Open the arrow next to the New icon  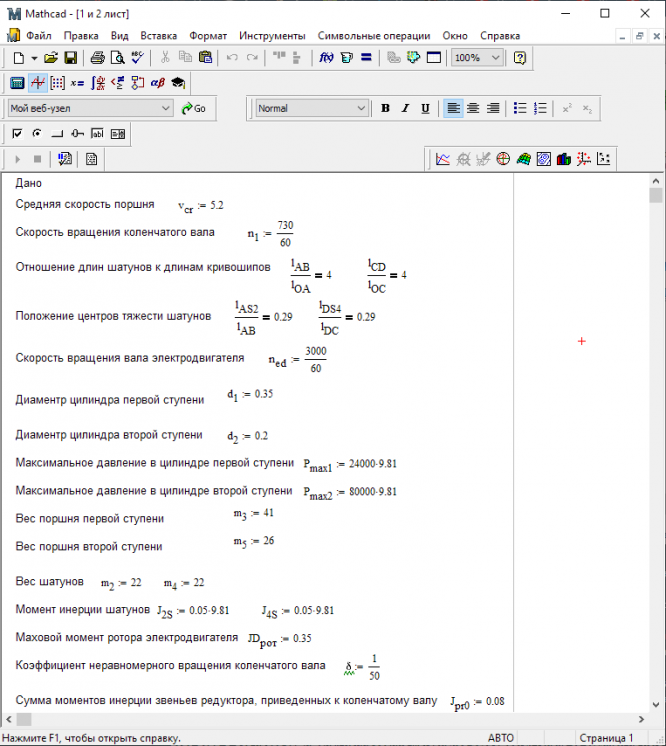pos(34,58)
